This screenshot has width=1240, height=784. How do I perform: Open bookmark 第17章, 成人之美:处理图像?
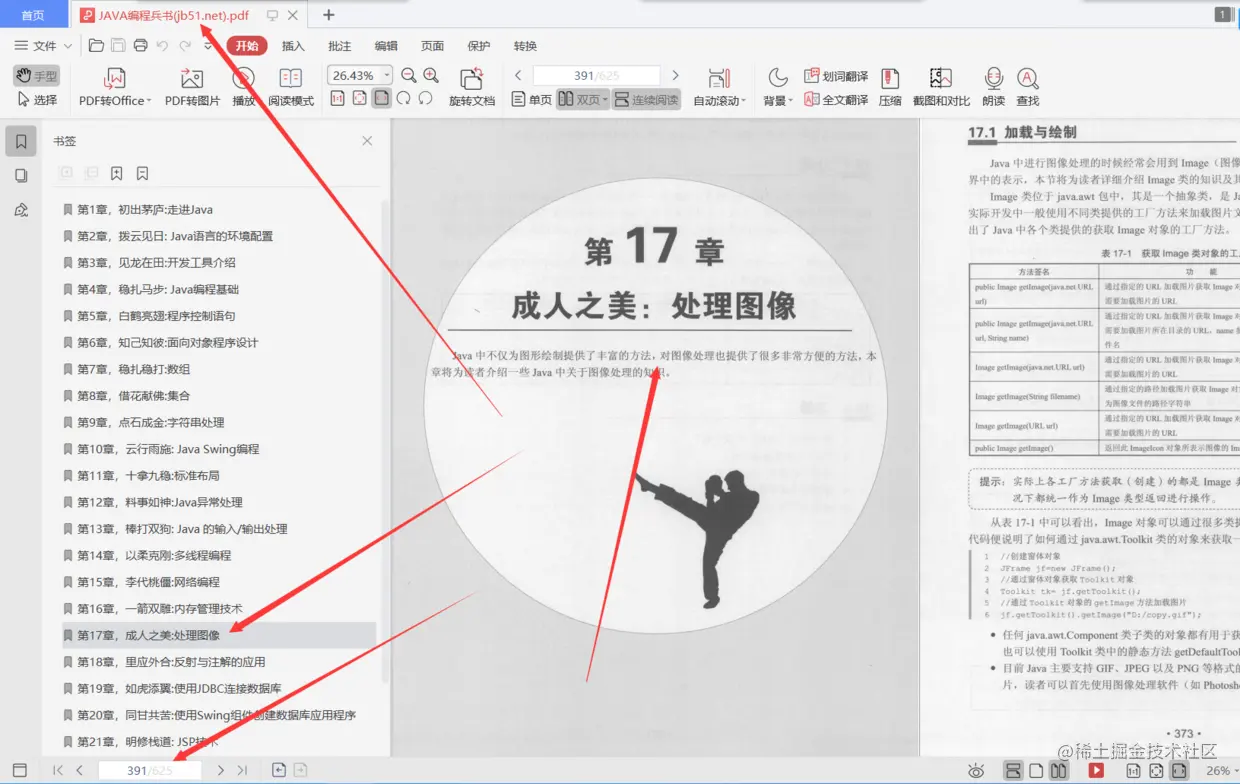point(219,635)
